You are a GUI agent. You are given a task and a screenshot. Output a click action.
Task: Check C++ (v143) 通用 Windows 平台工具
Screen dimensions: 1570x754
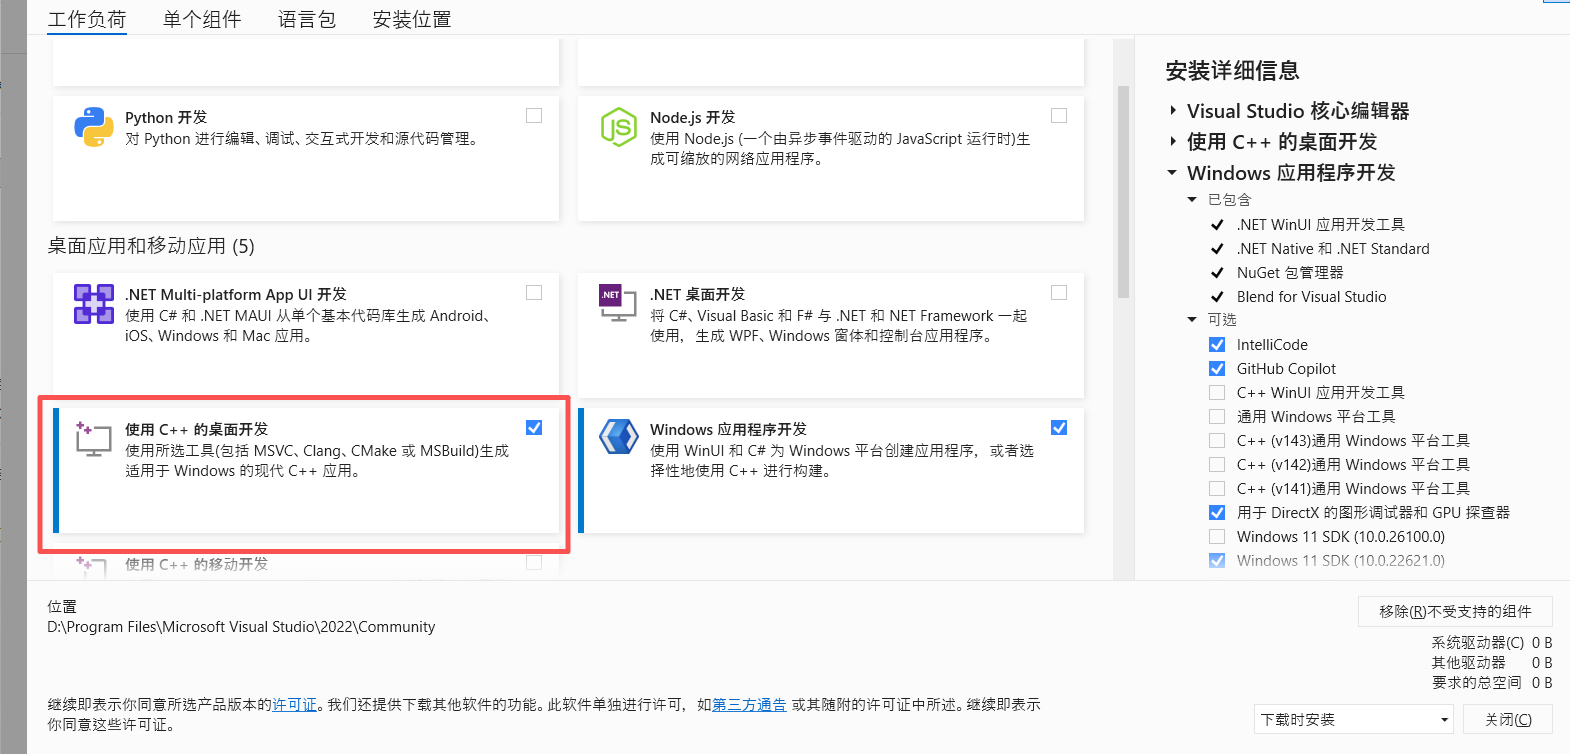1217,441
